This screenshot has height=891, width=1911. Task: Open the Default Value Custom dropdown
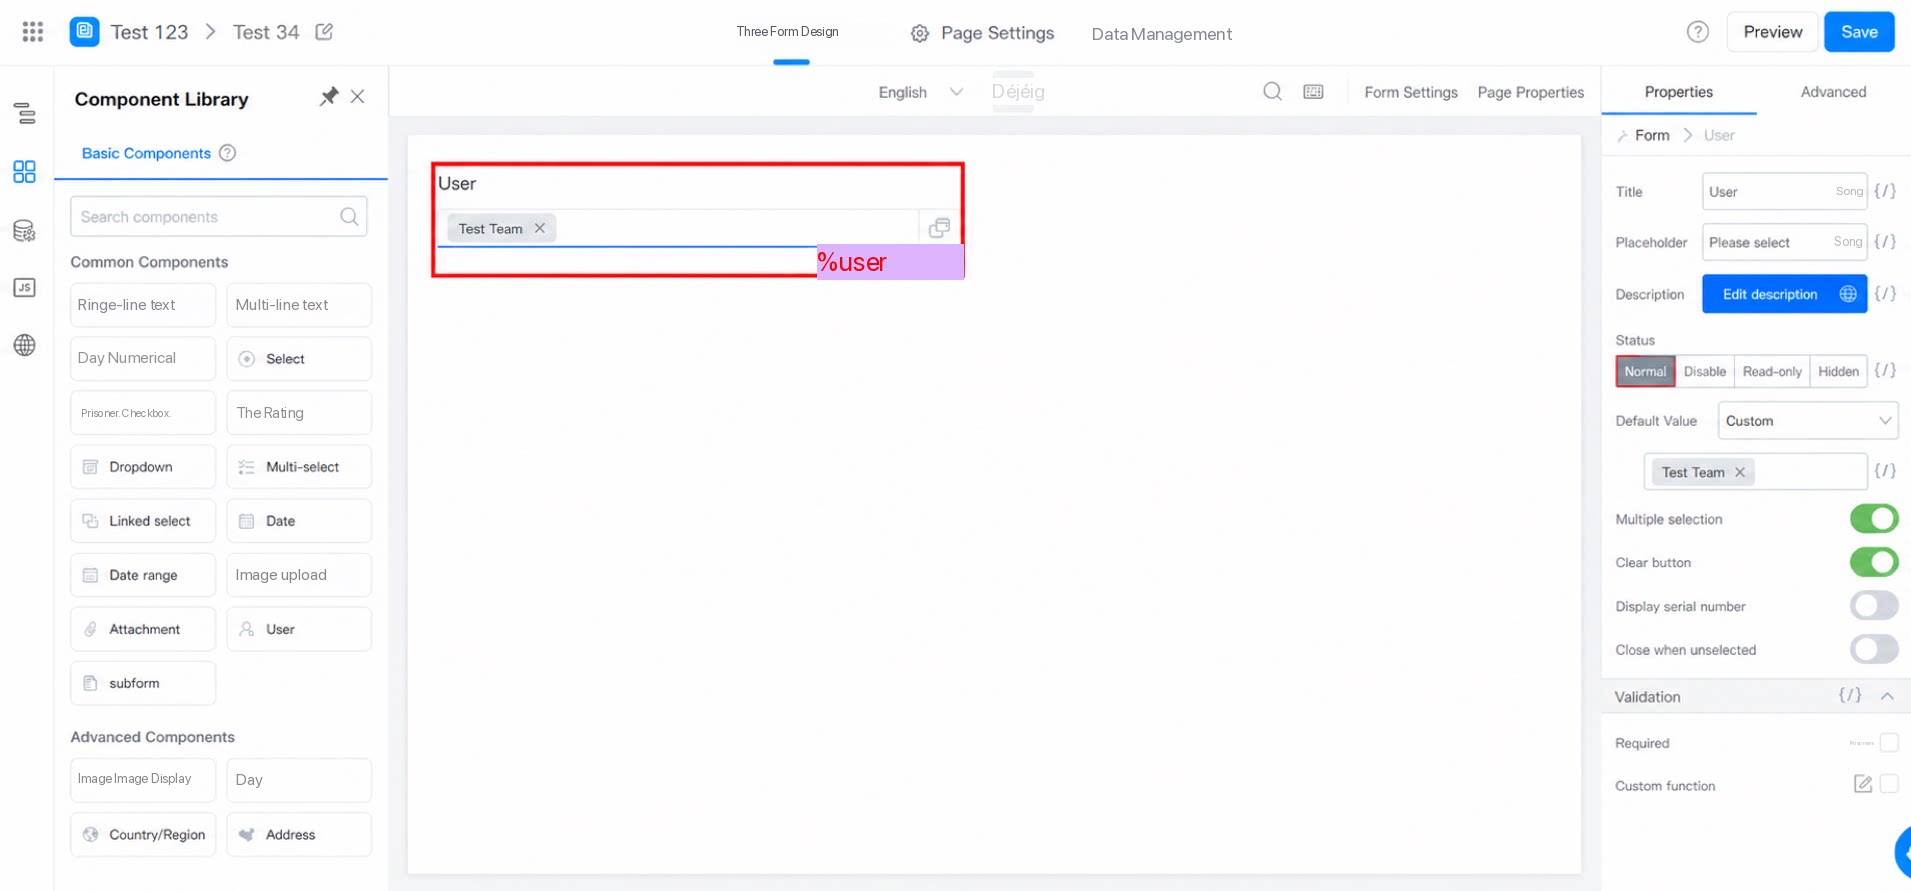tap(1807, 421)
